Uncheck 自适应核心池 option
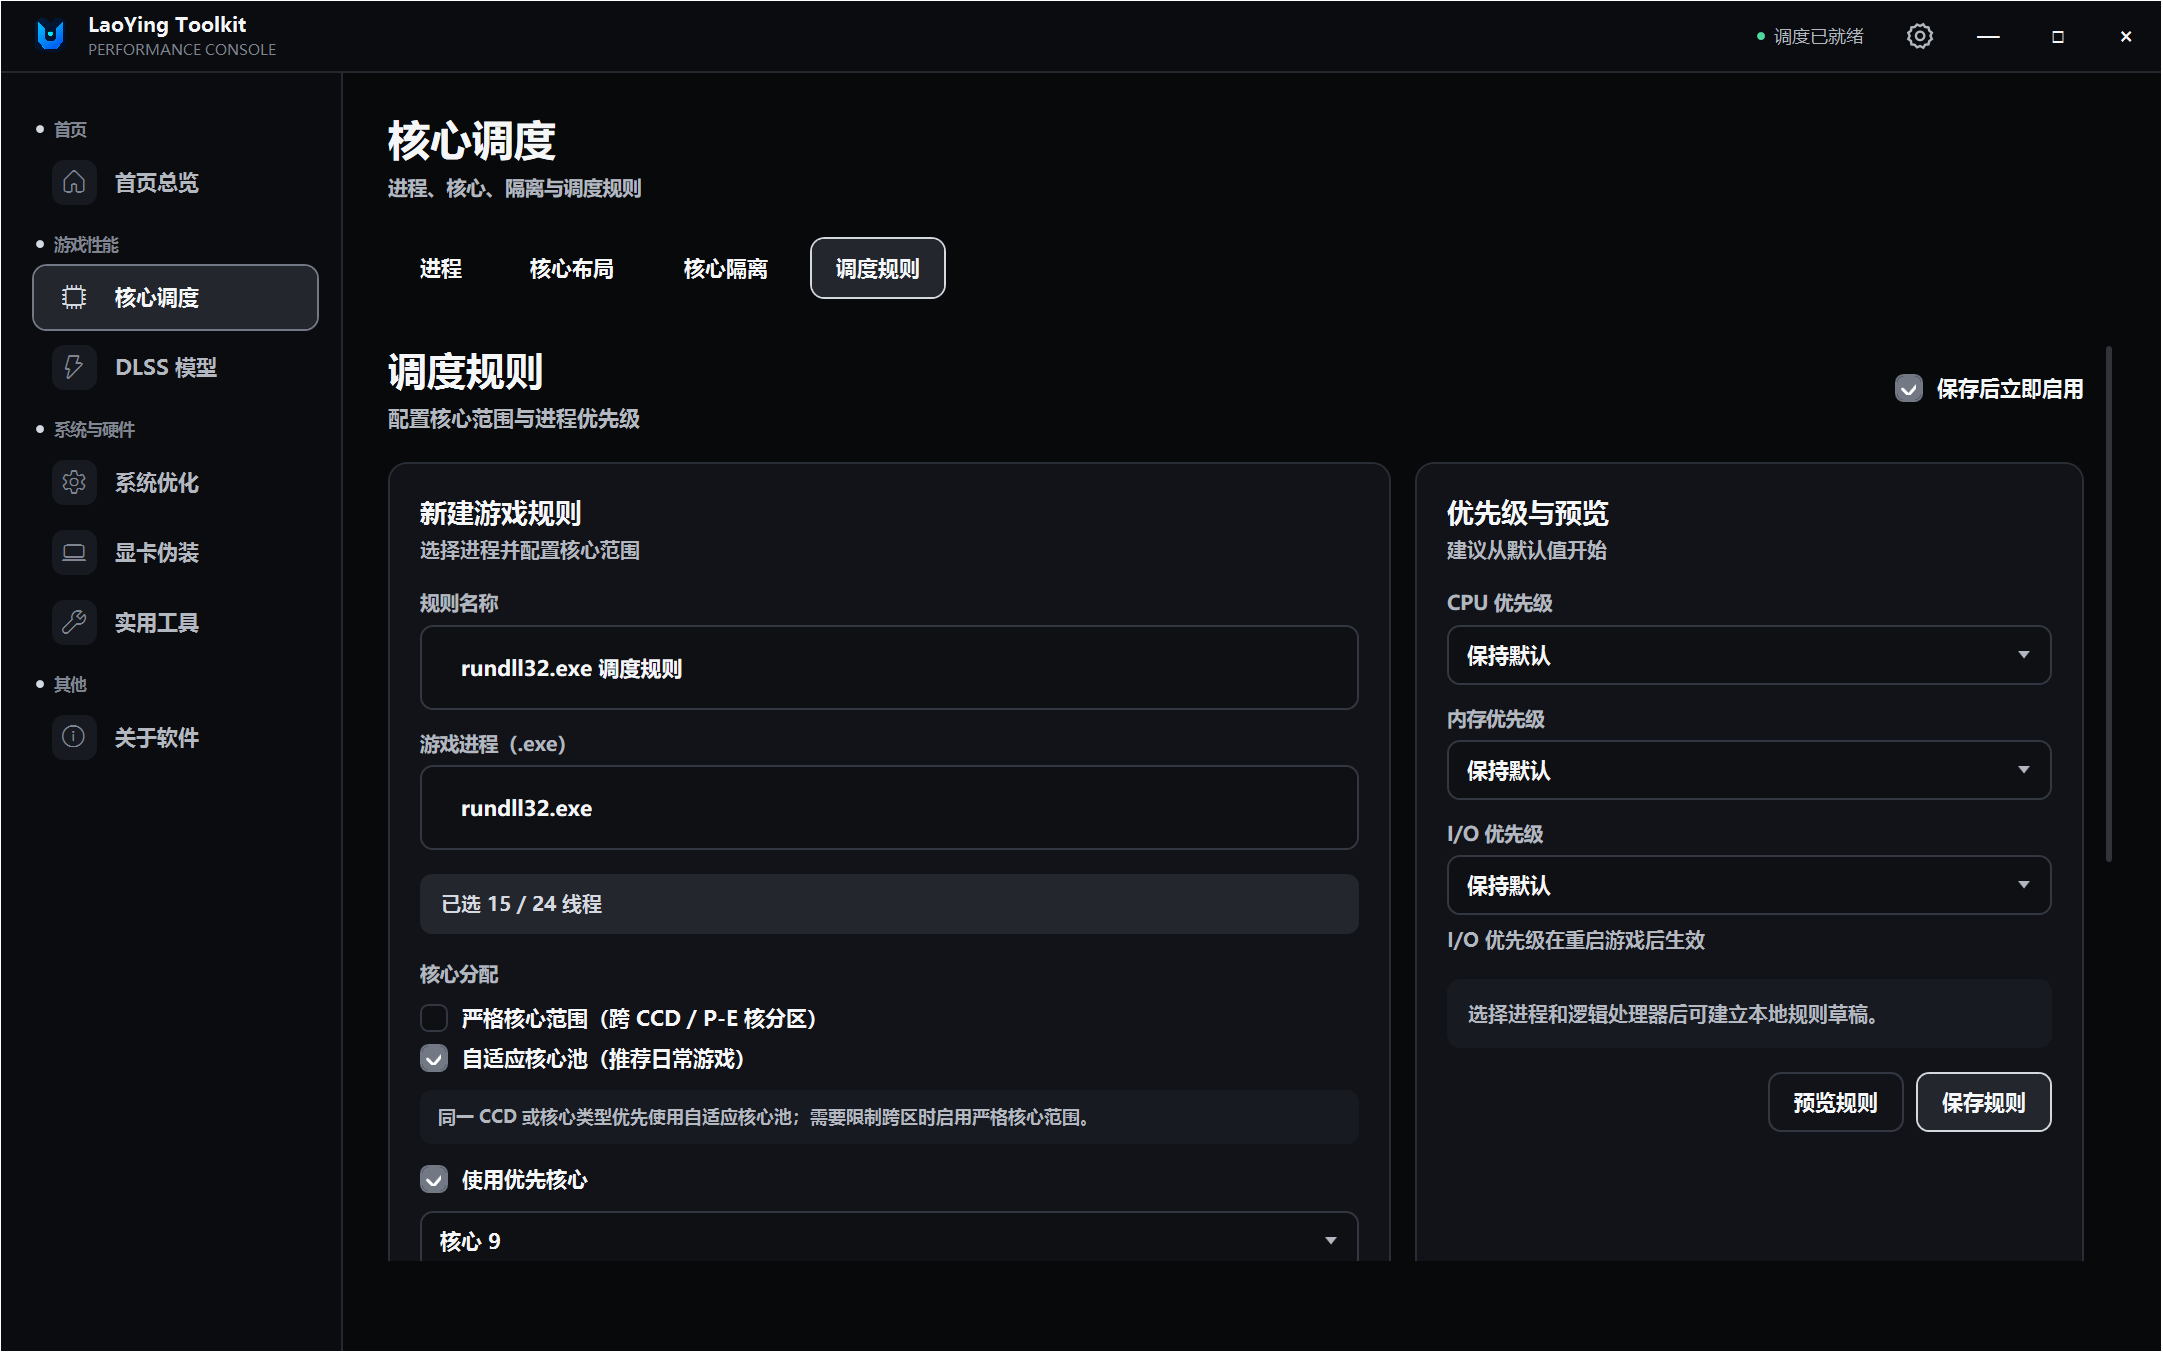The height and width of the screenshot is (1353, 2163). [434, 1059]
